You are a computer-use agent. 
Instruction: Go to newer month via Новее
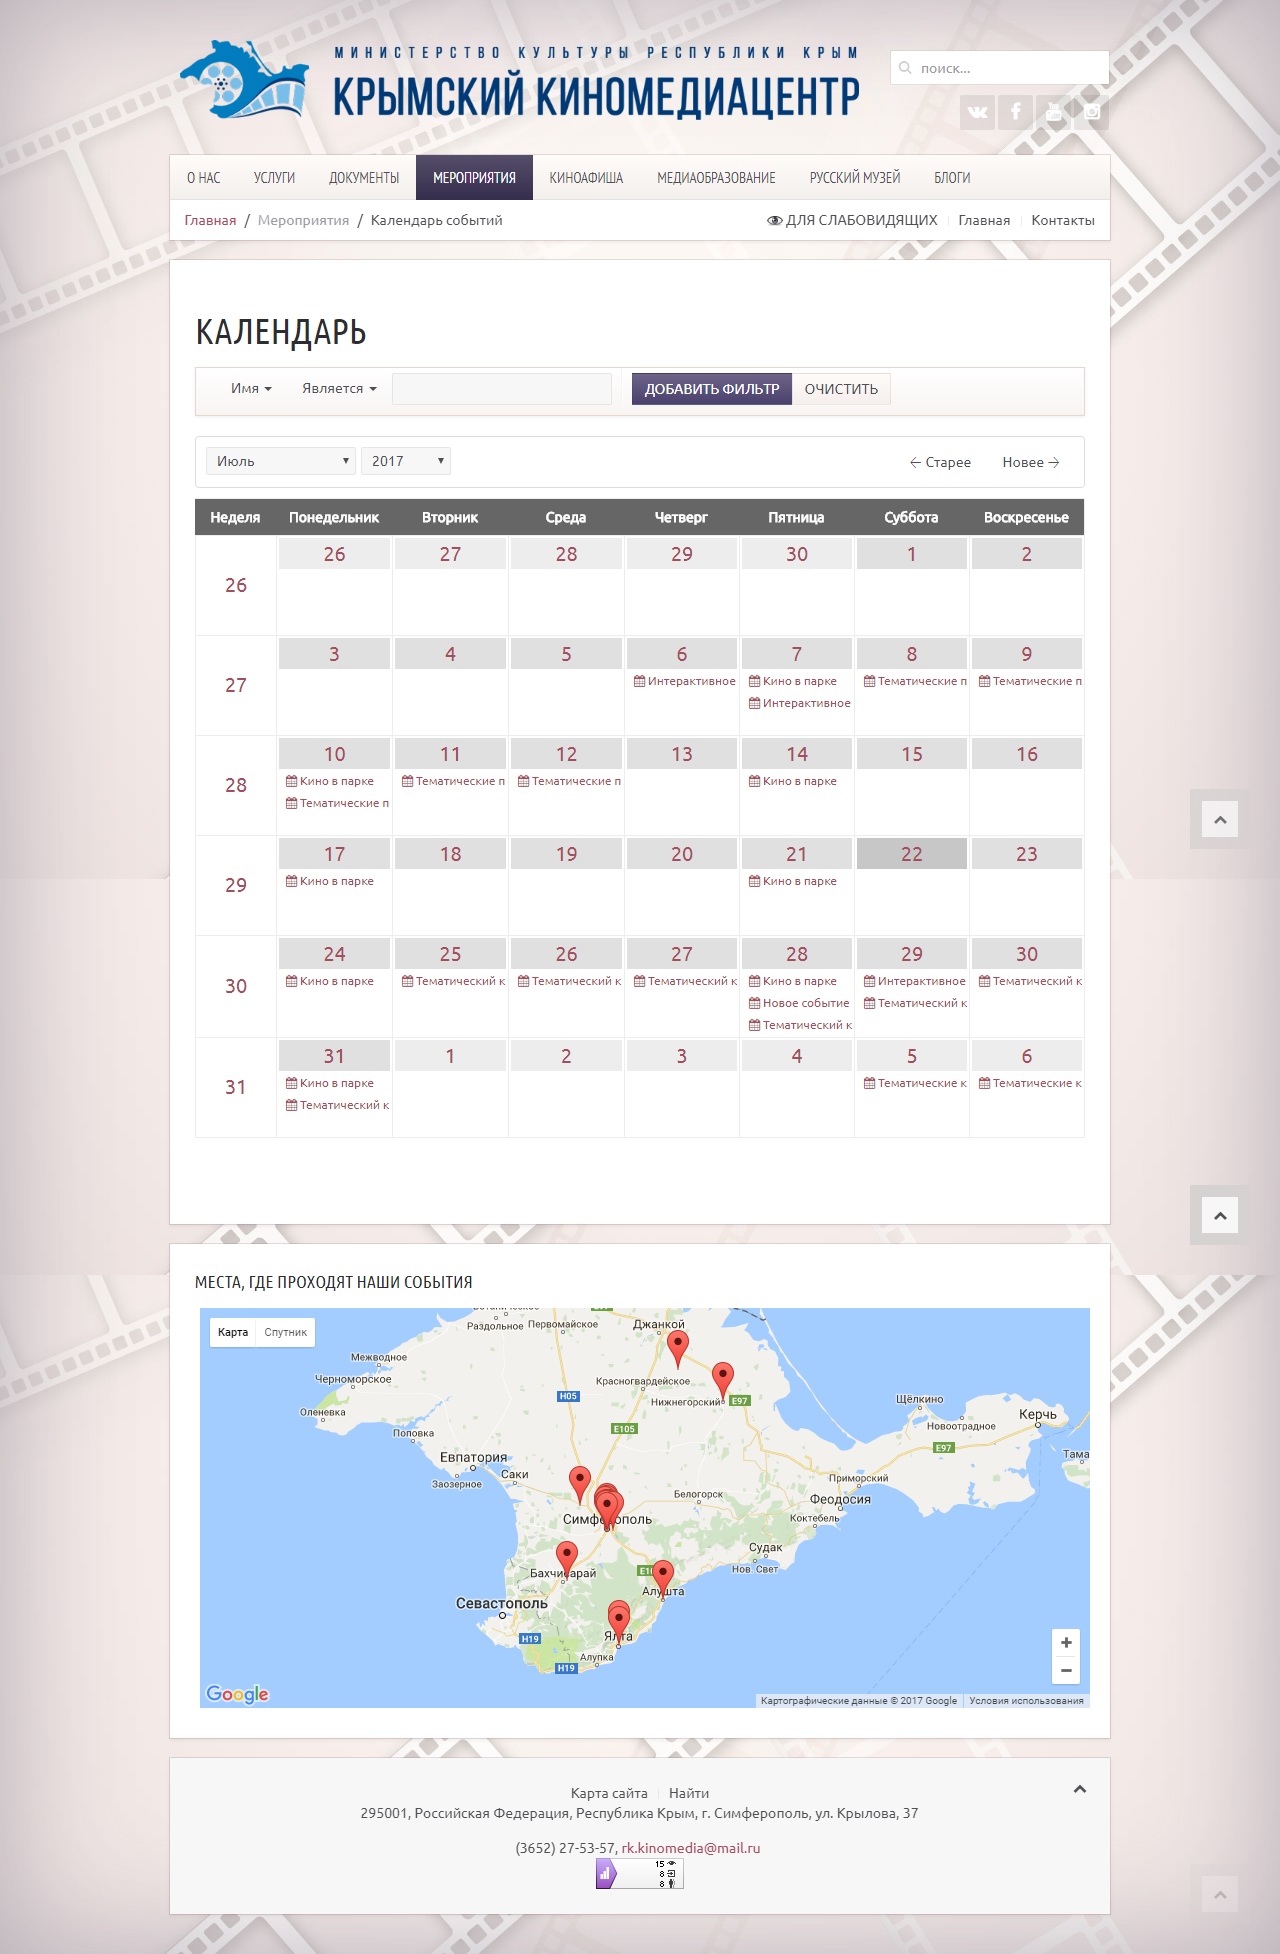point(1030,462)
